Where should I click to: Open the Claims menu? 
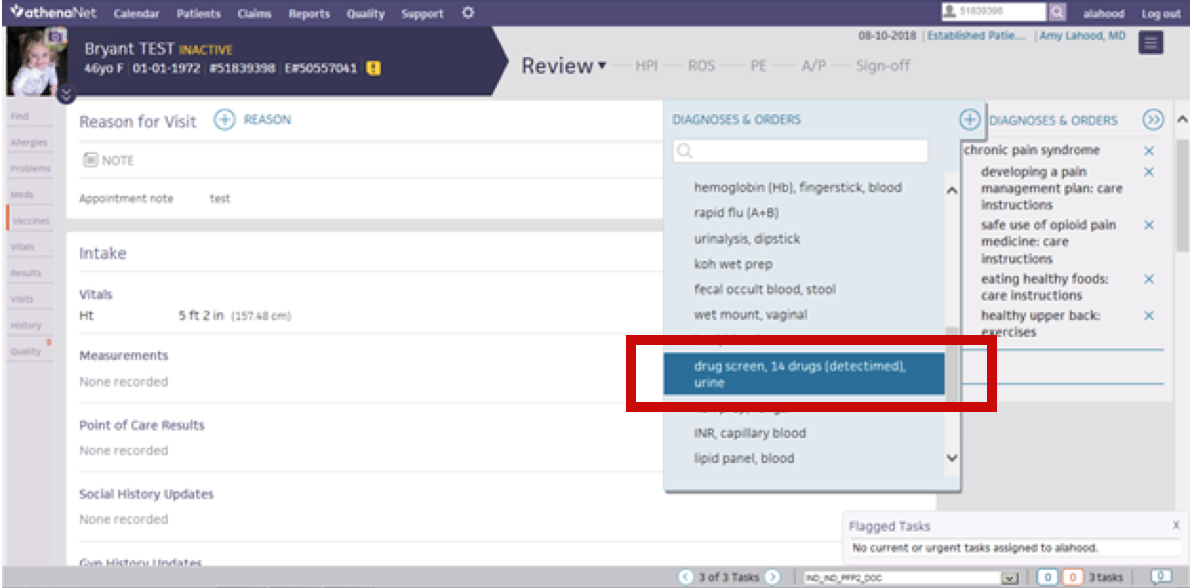(254, 14)
